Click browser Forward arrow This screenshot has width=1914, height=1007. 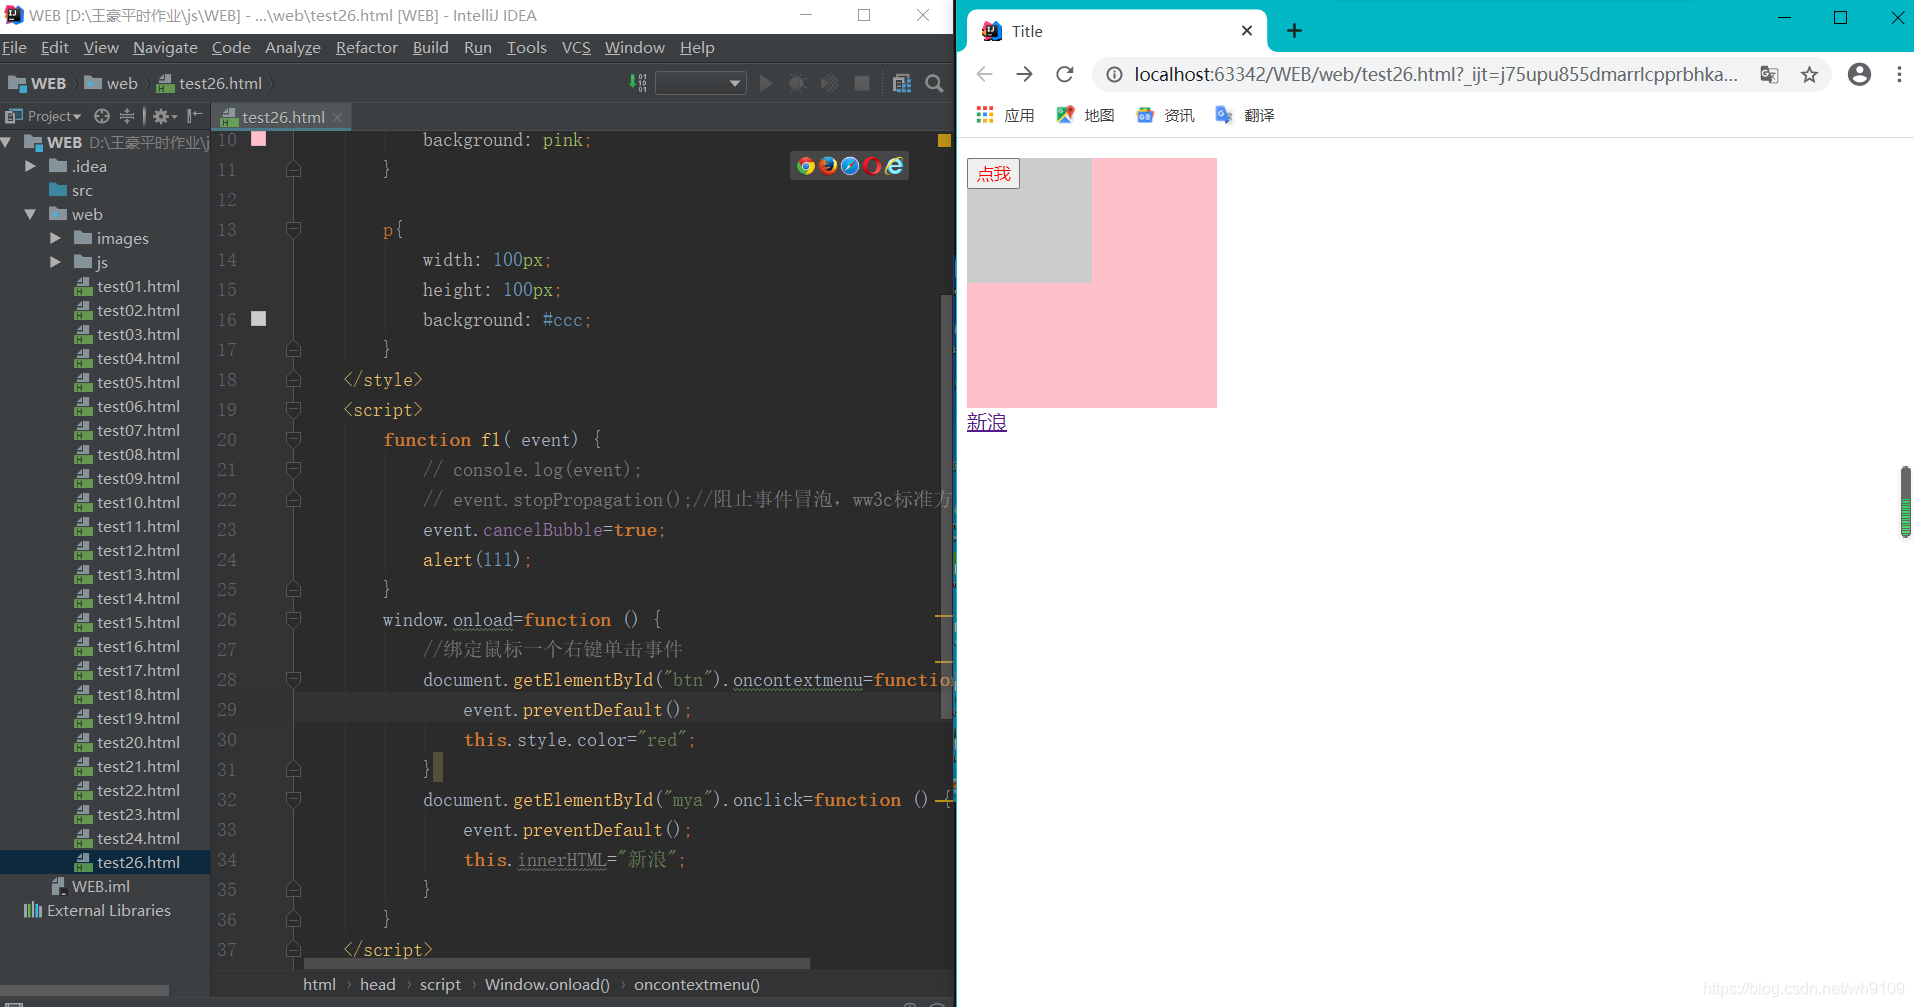point(1024,74)
